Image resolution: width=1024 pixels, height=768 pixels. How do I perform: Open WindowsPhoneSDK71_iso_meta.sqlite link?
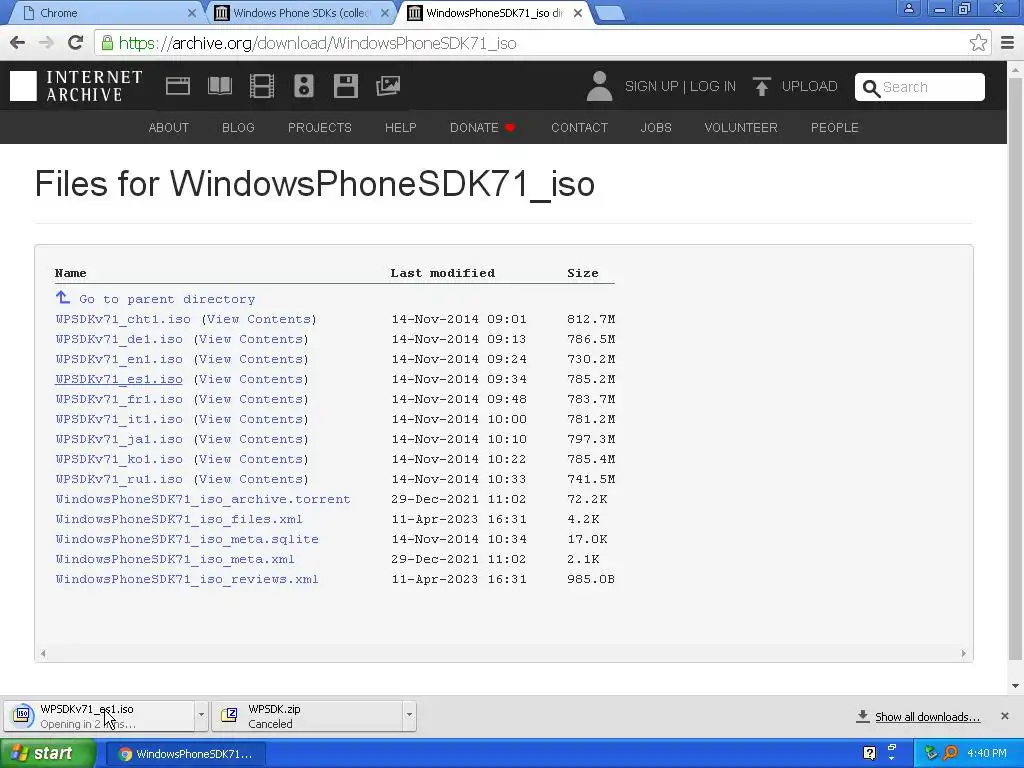[x=187, y=539]
